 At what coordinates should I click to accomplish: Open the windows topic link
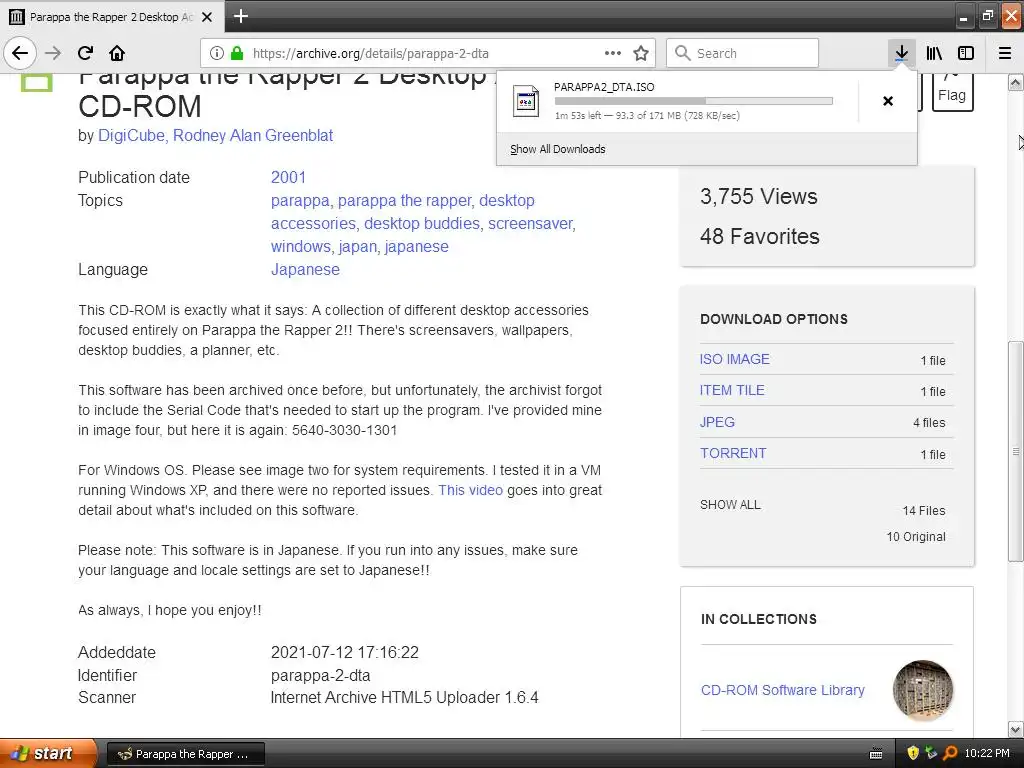coord(300,246)
